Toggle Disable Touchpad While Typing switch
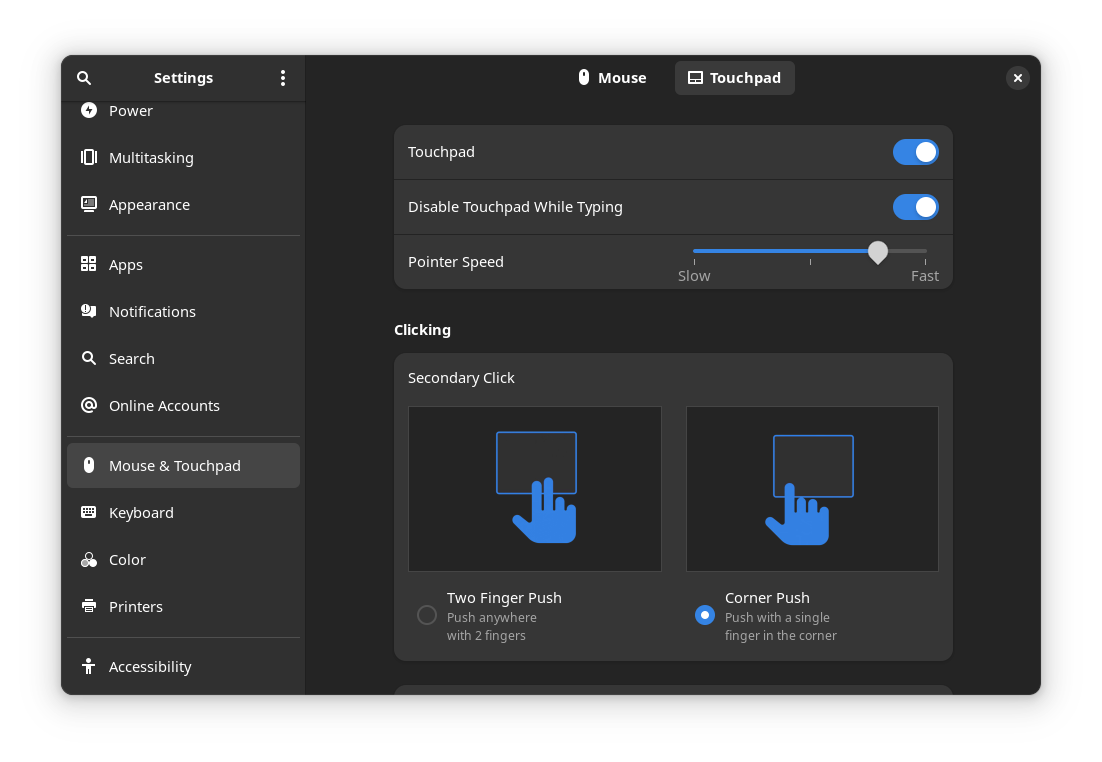 point(915,207)
